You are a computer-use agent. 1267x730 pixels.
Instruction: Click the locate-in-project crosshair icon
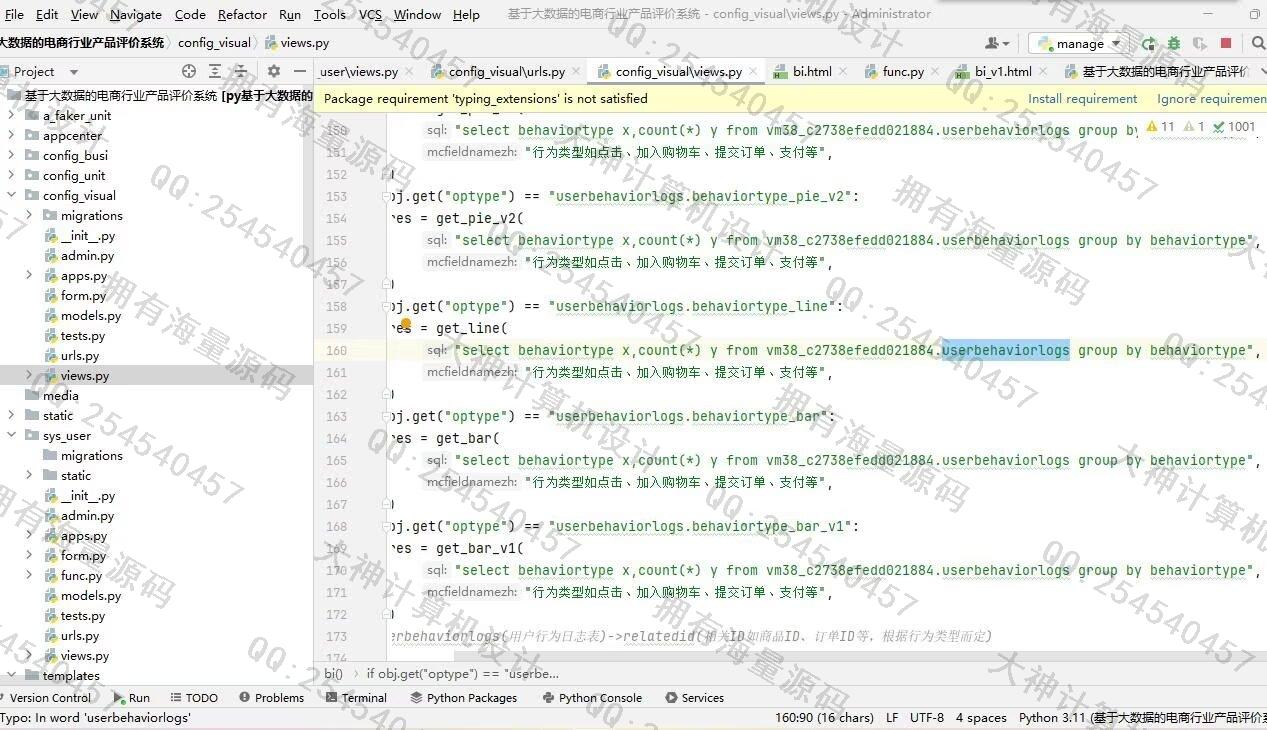189,71
